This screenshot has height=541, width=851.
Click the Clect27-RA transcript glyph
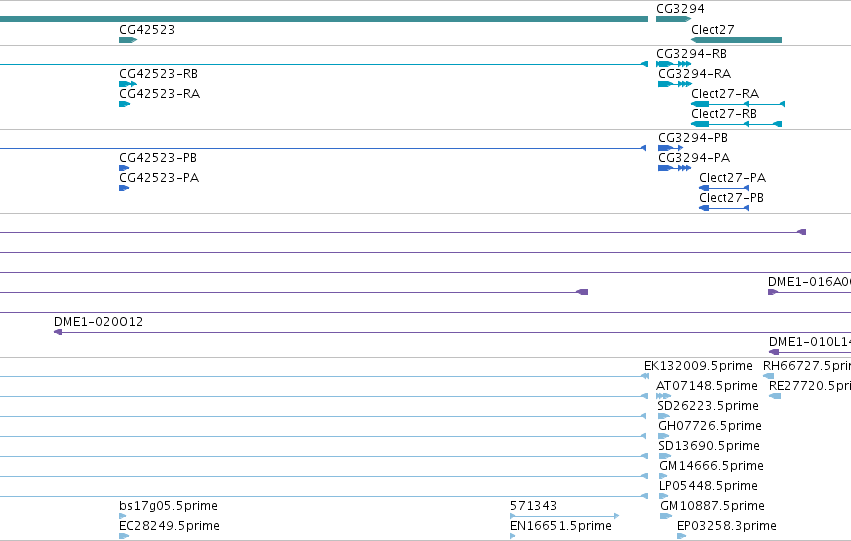pyautogui.click(x=738, y=104)
